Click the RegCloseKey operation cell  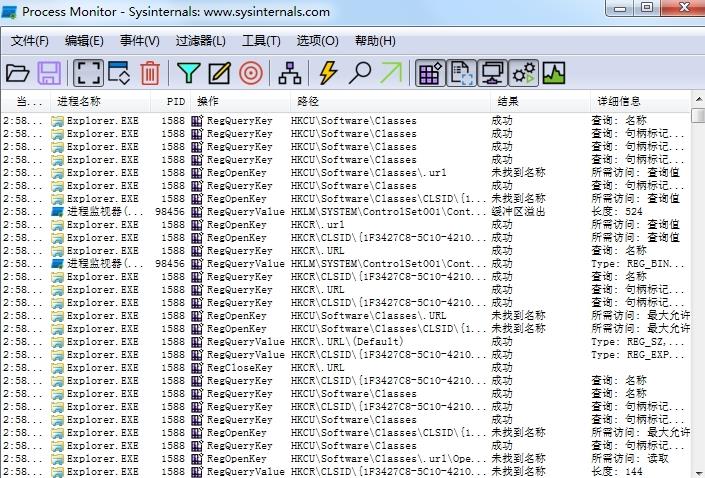239,367
